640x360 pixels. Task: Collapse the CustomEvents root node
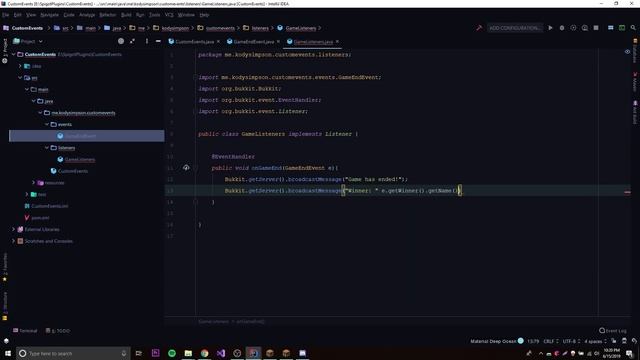point(13,54)
